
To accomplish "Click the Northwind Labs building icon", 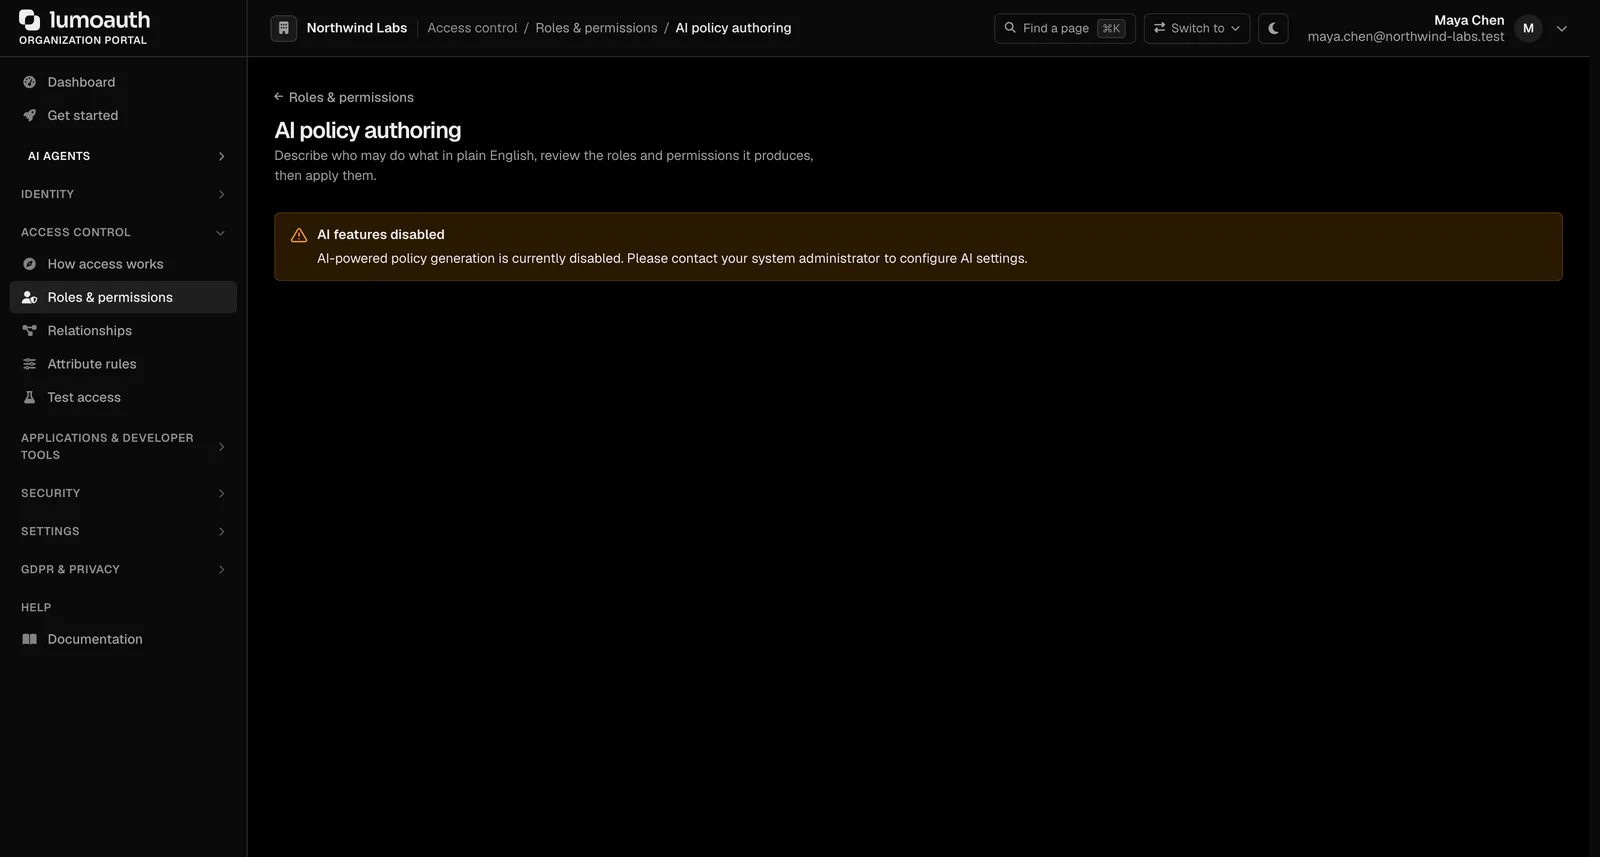I will click(284, 28).
